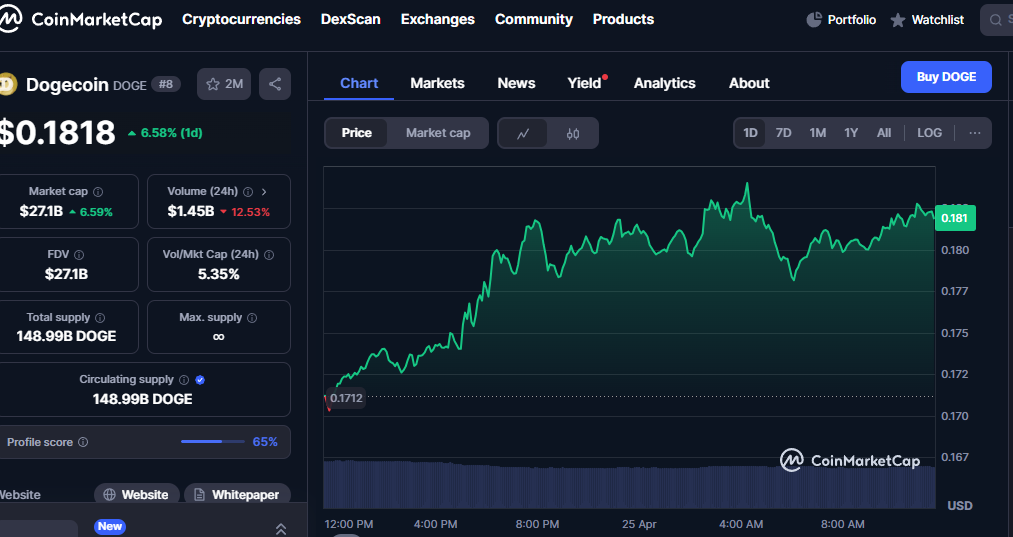Select 1Y time range
The height and width of the screenshot is (537, 1013).
851,133
